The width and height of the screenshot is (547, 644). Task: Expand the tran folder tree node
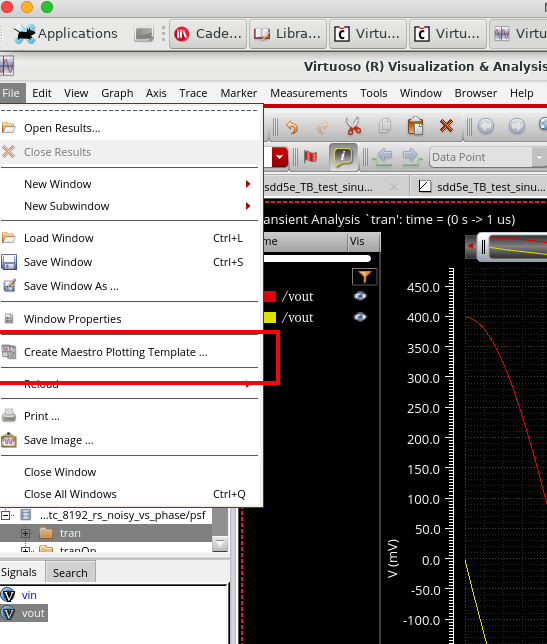(25, 533)
